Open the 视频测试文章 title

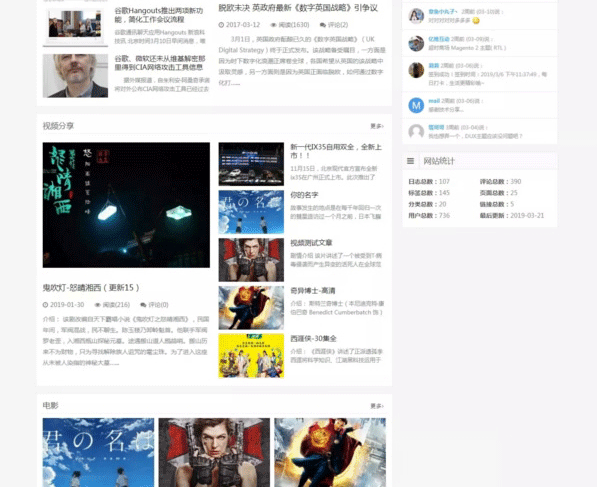click(x=311, y=243)
